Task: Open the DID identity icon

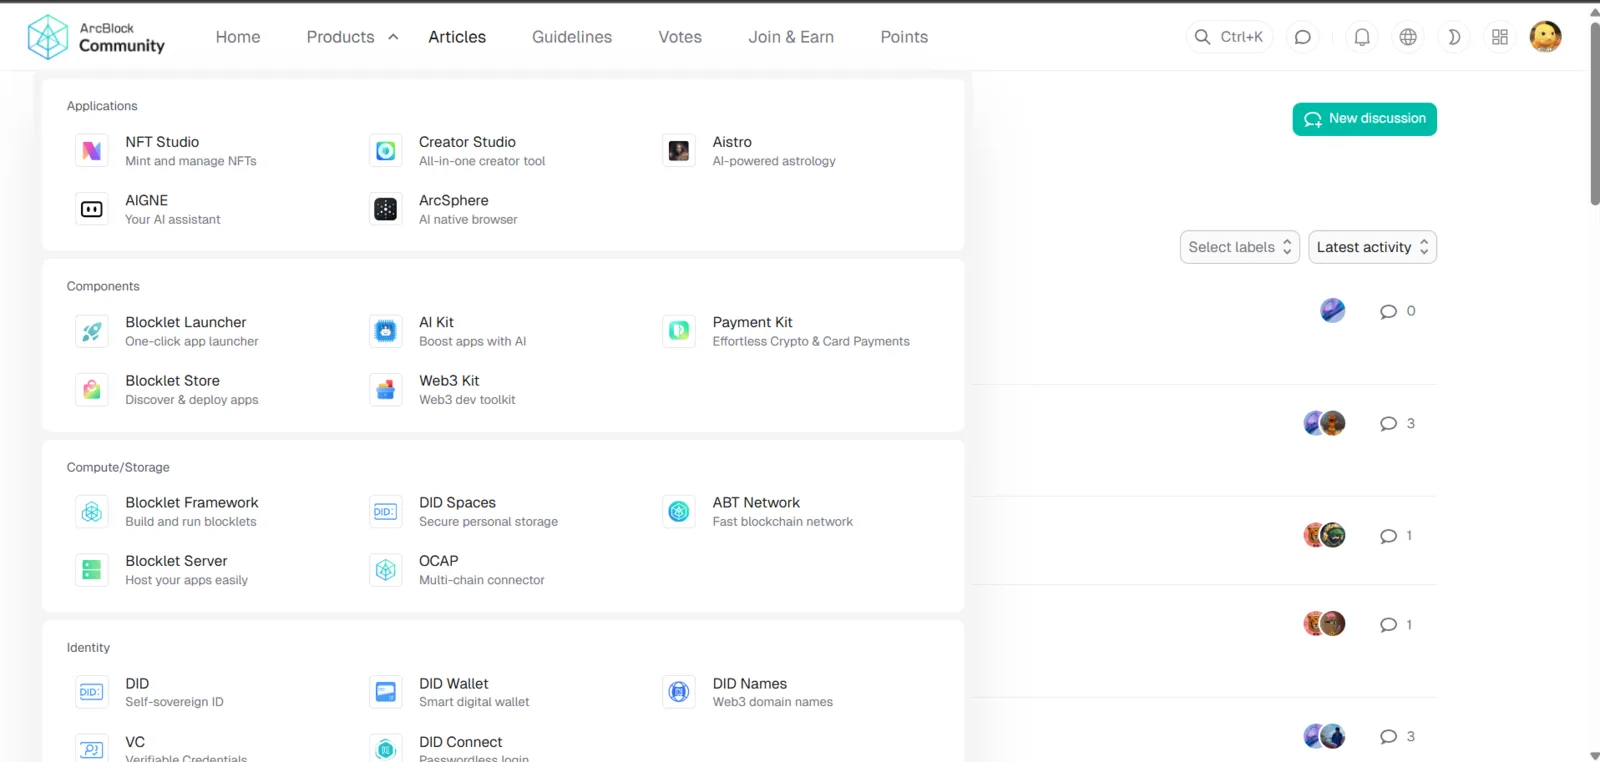Action: [92, 692]
